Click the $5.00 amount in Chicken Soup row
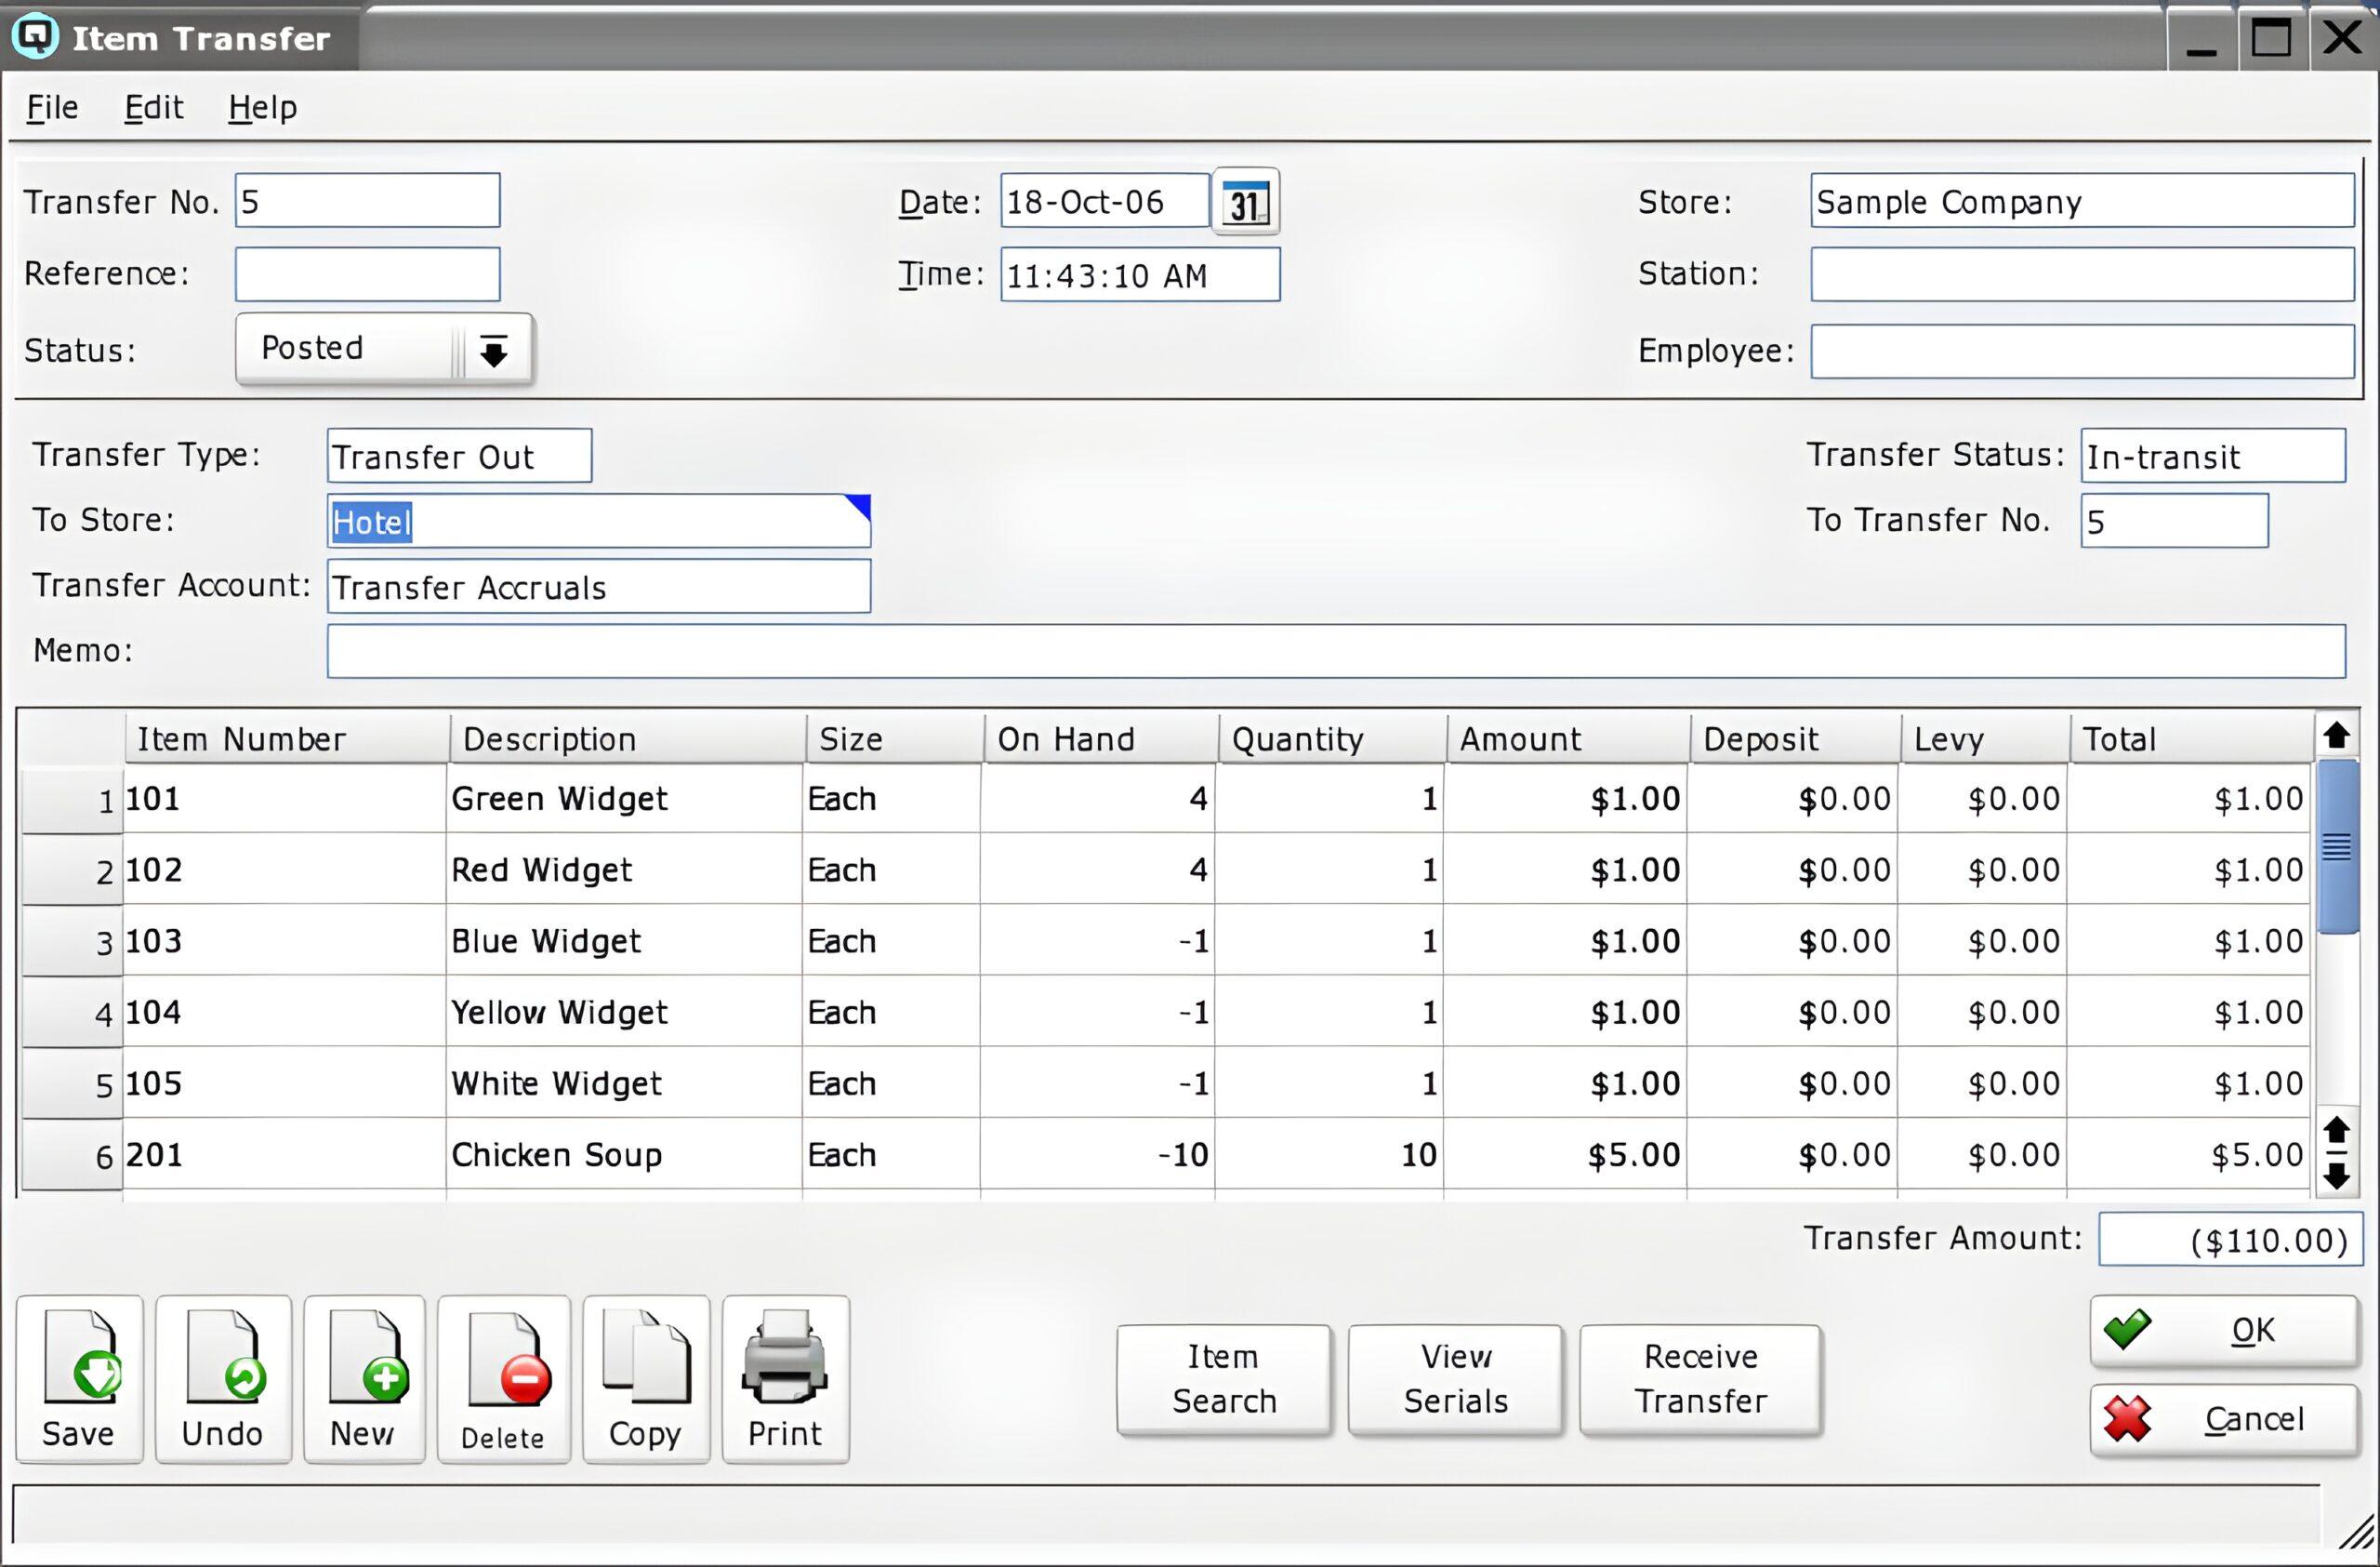Image resolution: width=2380 pixels, height=1567 pixels. pos(1565,1155)
